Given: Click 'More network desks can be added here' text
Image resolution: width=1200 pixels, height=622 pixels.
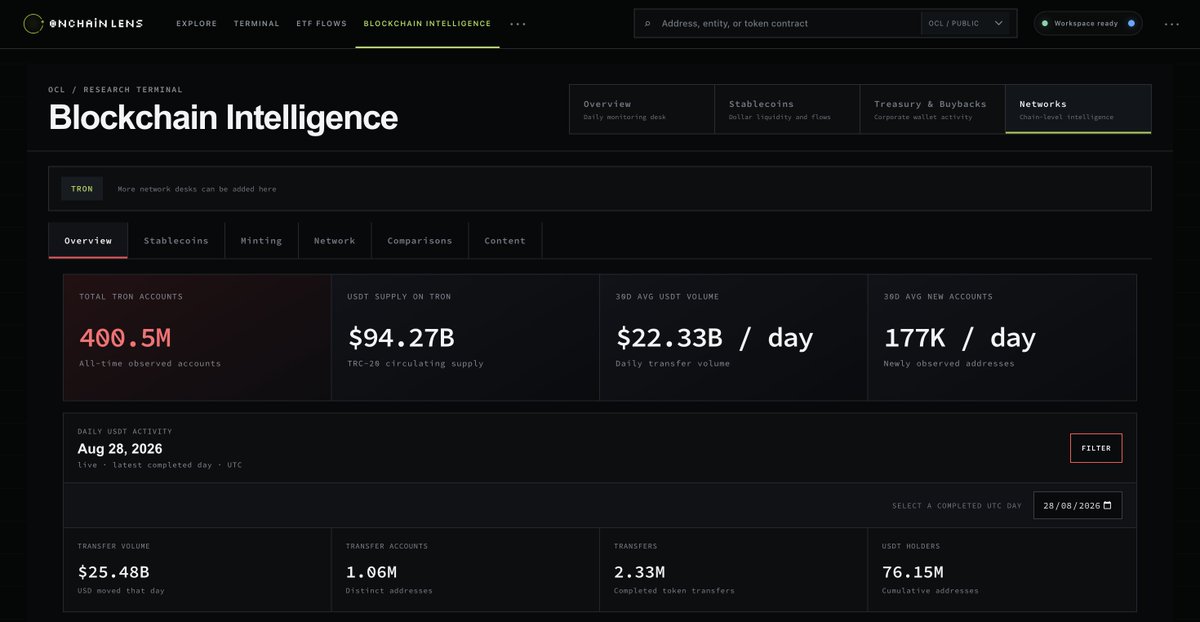Looking at the screenshot, I should [197, 189].
